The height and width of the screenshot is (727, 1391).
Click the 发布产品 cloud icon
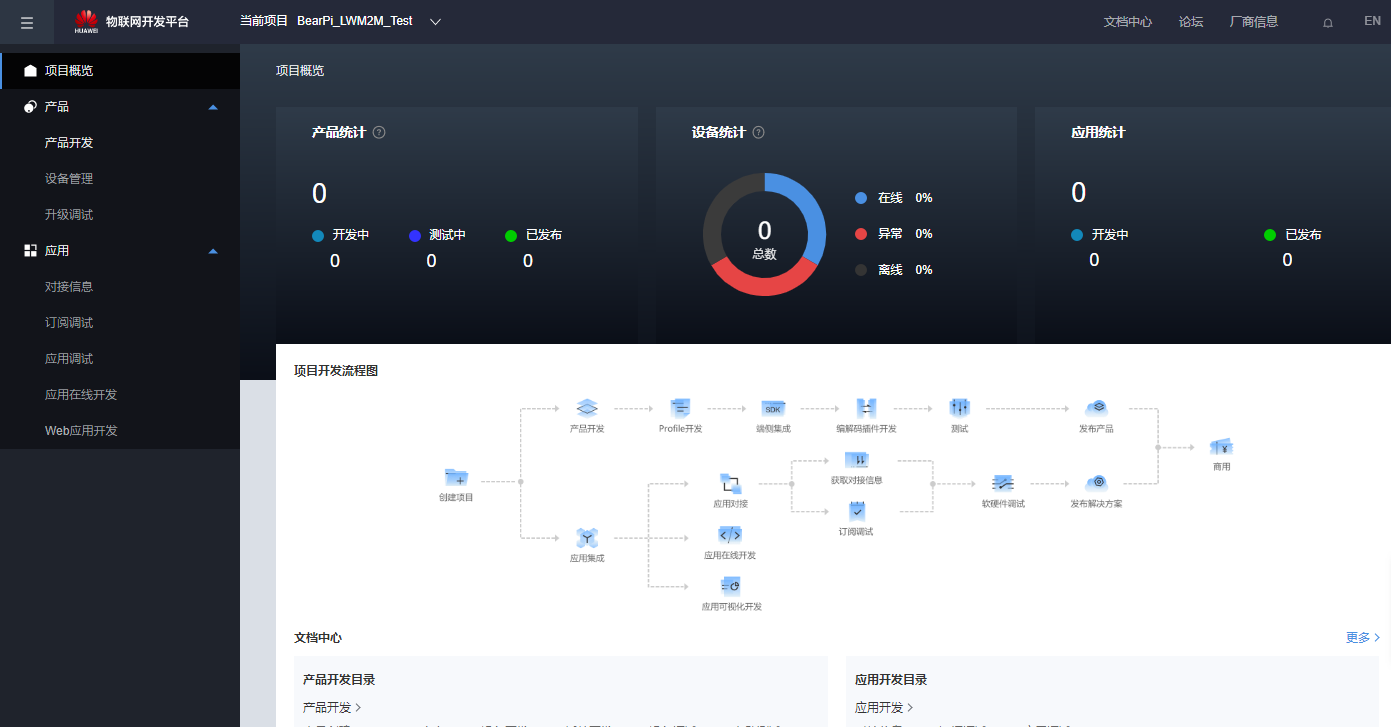[x=1097, y=408]
